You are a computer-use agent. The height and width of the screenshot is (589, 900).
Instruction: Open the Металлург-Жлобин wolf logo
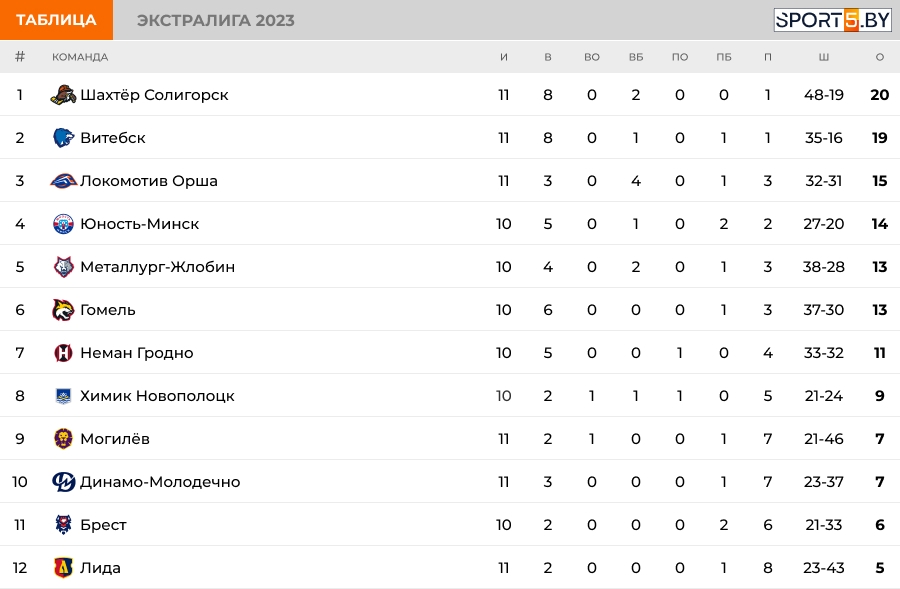pyautogui.click(x=63, y=267)
